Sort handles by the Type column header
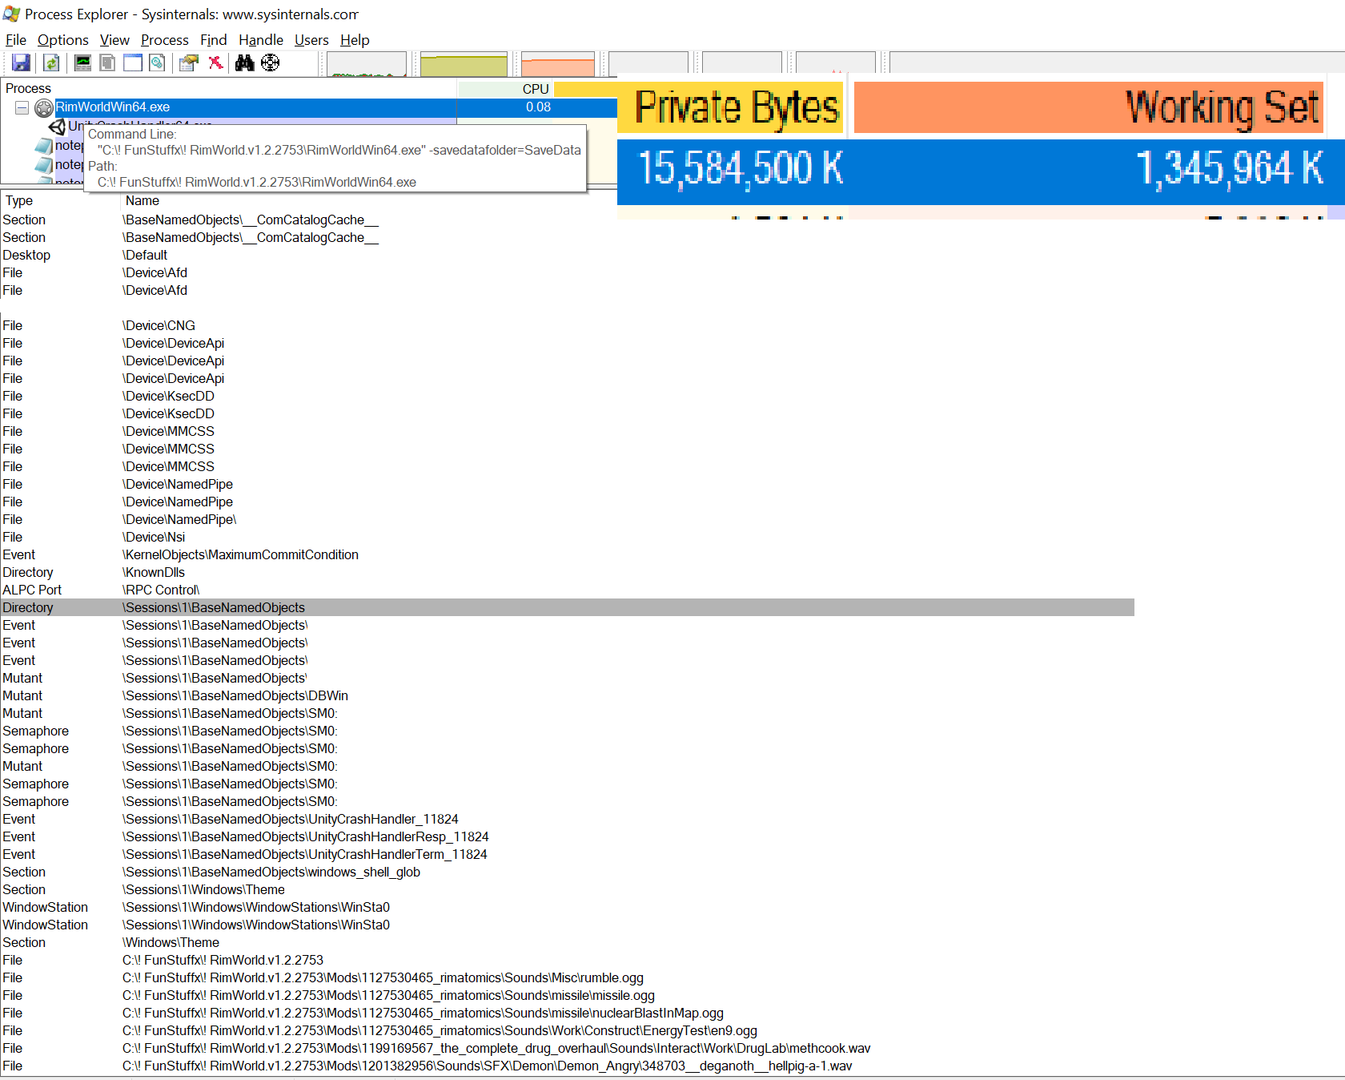The image size is (1345, 1080). [x=60, y=201]
